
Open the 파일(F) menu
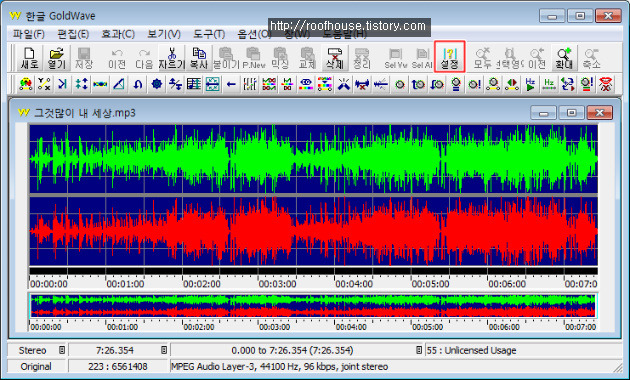(29, 34)
